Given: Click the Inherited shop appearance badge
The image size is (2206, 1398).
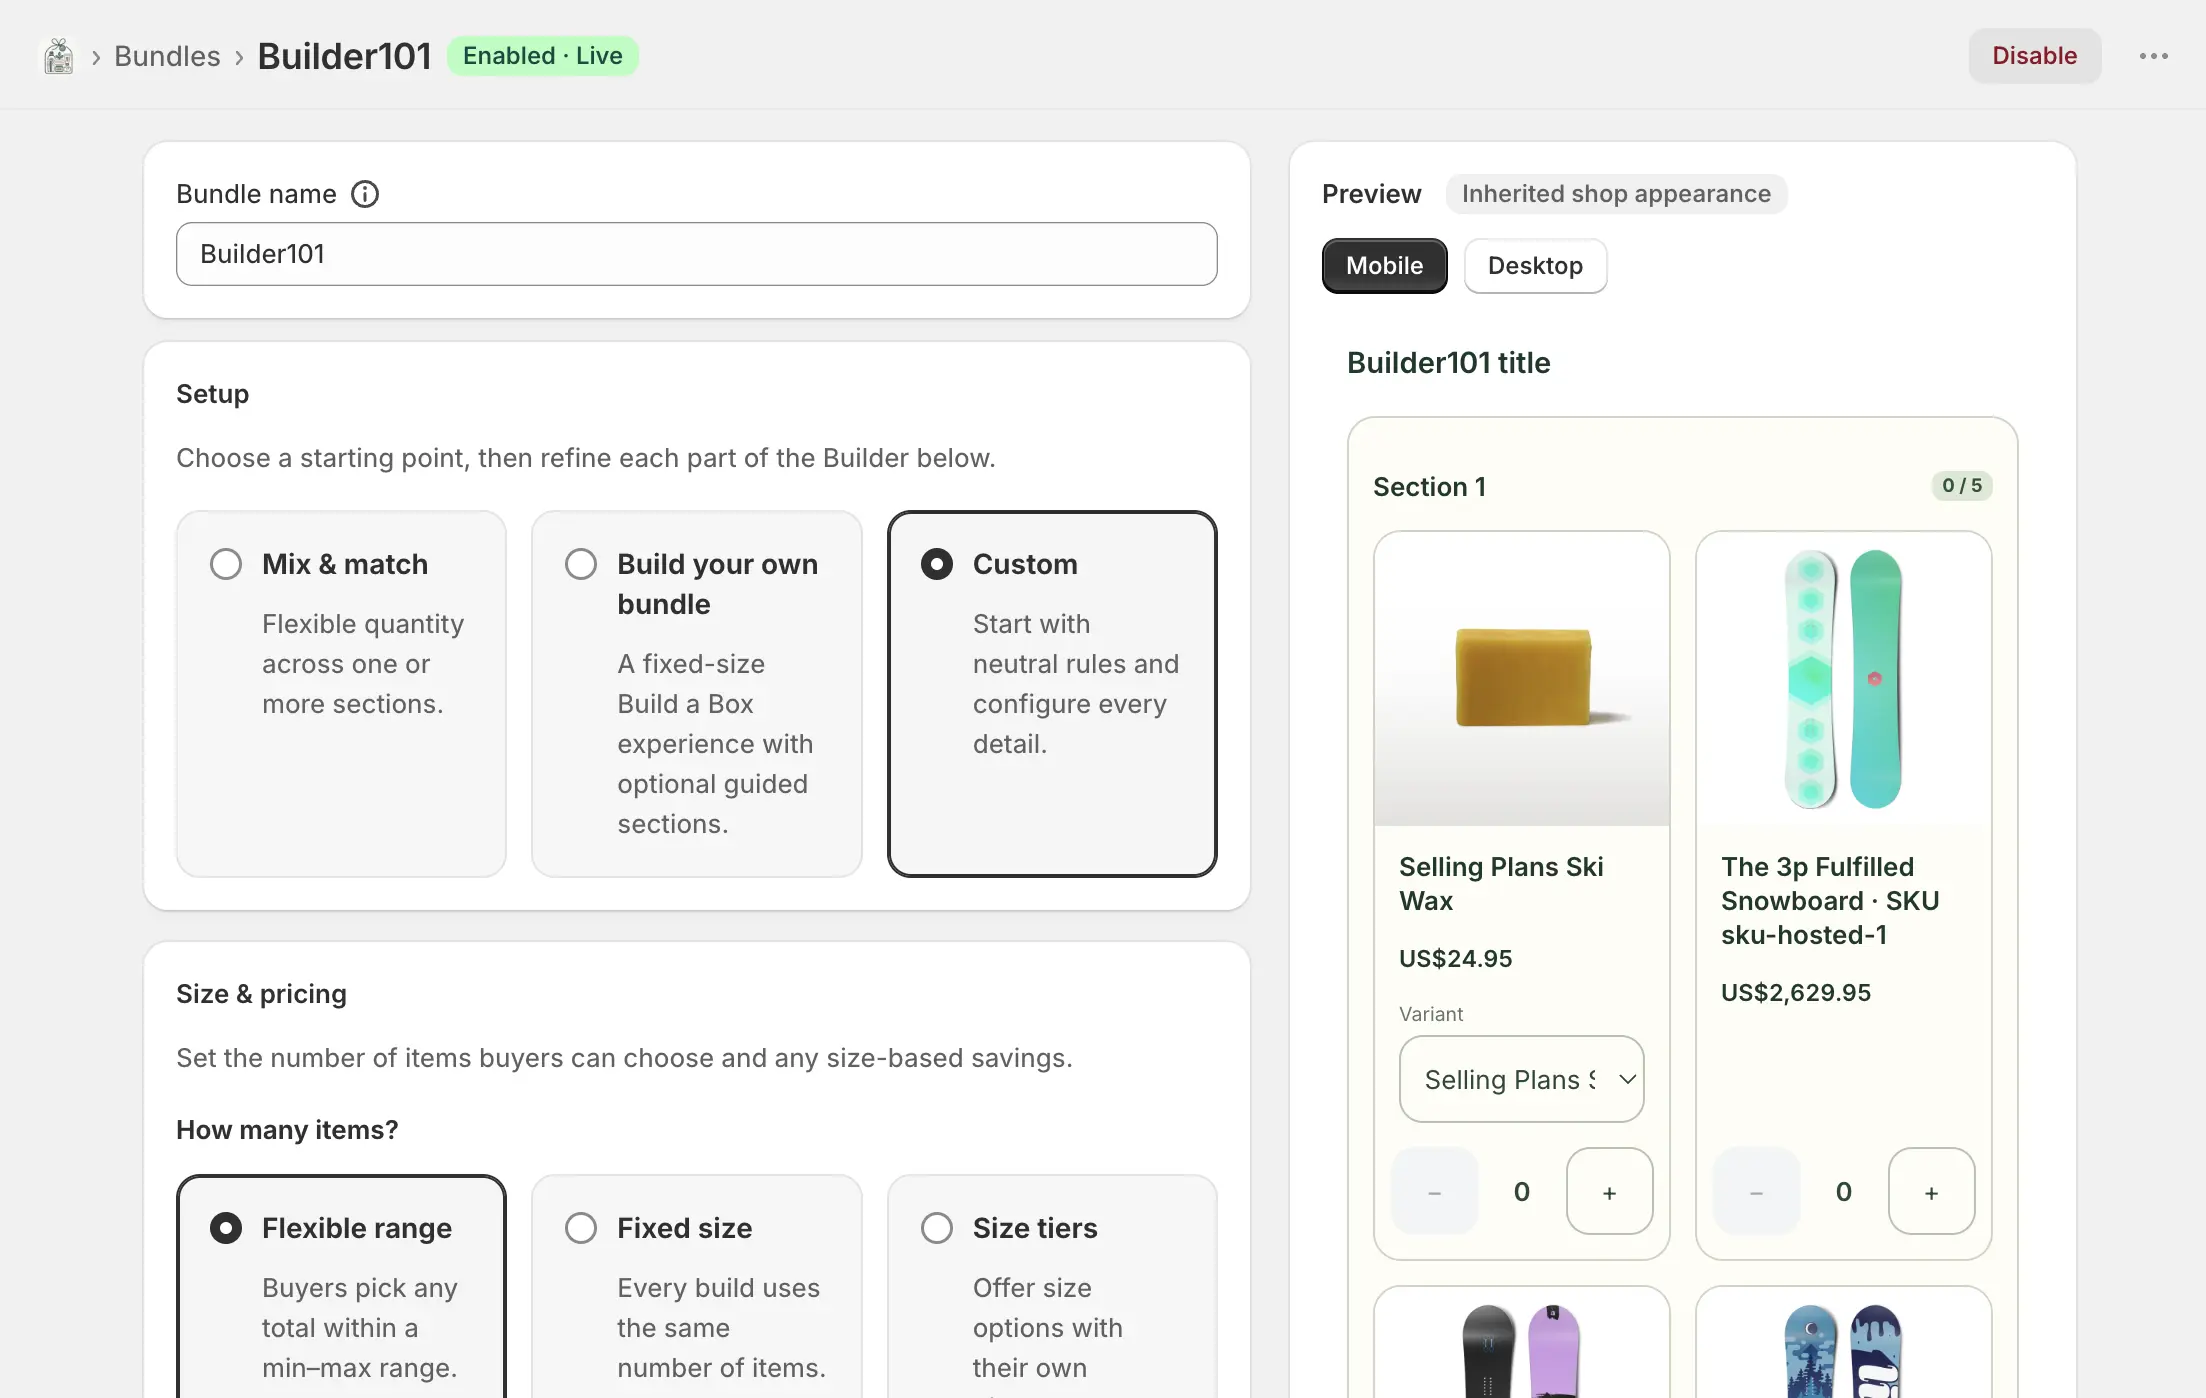Looking at the screenshot, I should pyautogui.click(x=1616, y=194).
